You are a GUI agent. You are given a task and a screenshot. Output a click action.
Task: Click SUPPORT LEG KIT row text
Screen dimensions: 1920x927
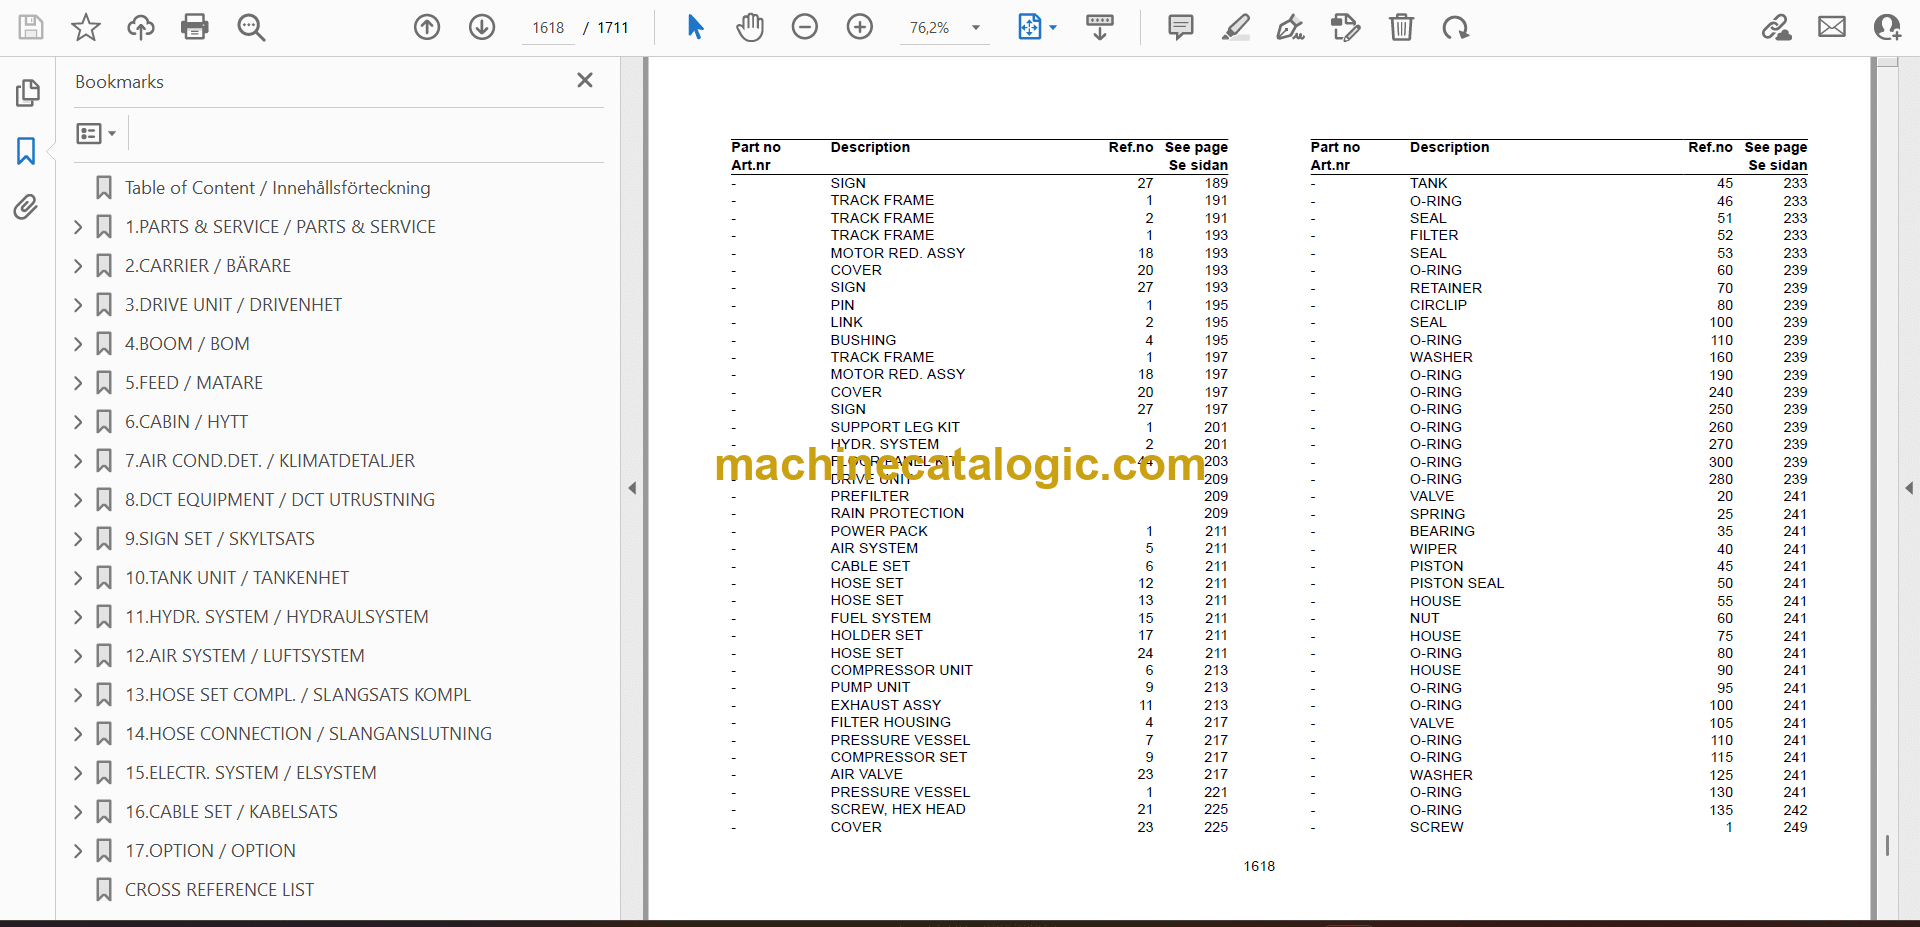895,427
